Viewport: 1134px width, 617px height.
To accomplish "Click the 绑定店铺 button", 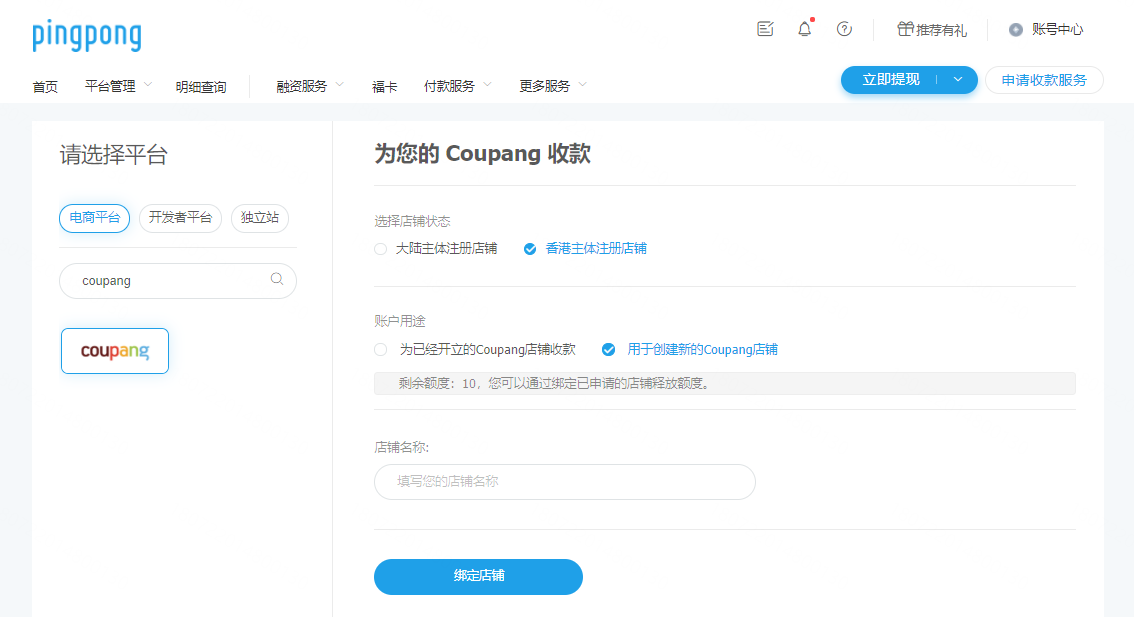I will pyautogui.click(x=478, y=576).
